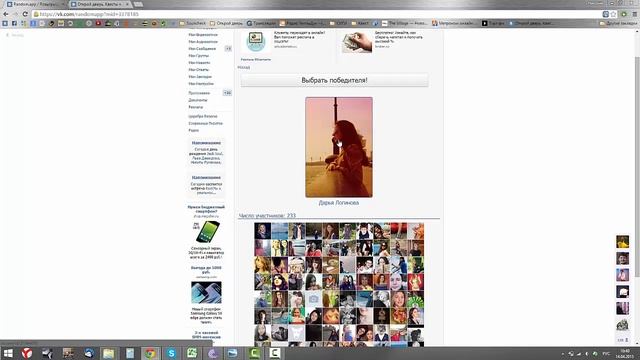Open the Открой дверь bookmark folder
The image size is (640, 360).
227,24
